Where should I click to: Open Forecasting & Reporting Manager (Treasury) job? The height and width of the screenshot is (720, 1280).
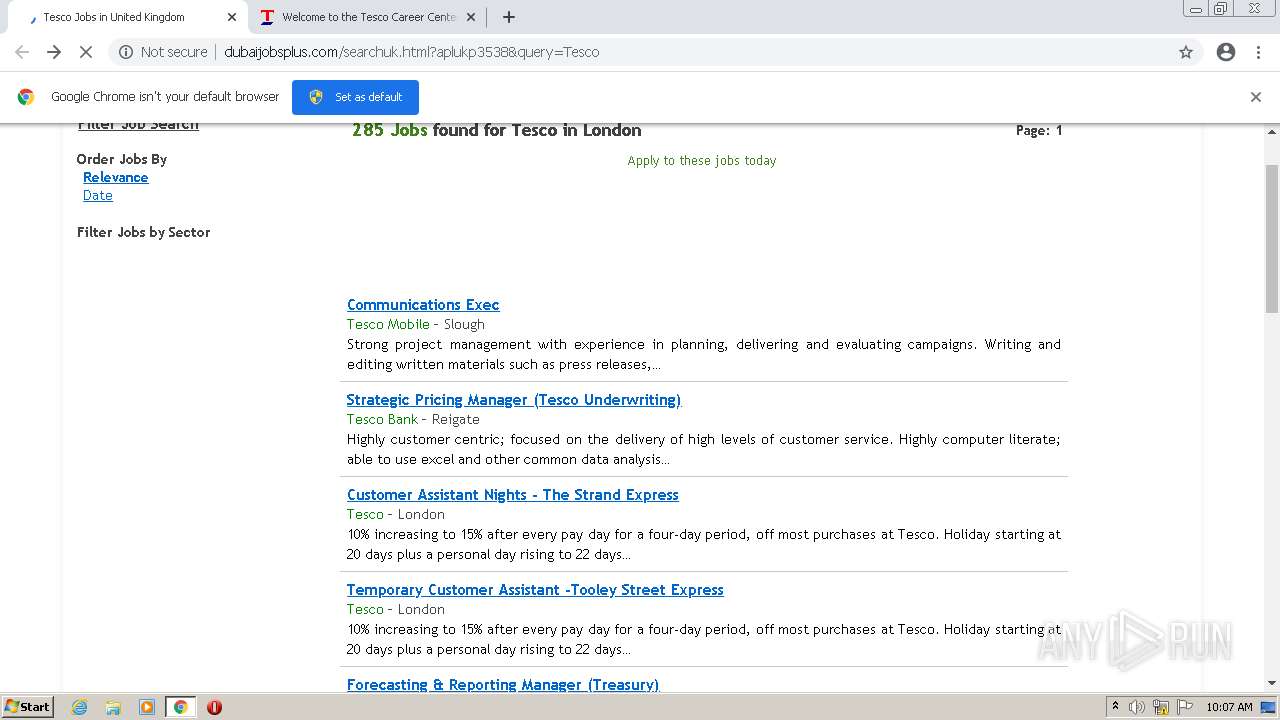503,685
